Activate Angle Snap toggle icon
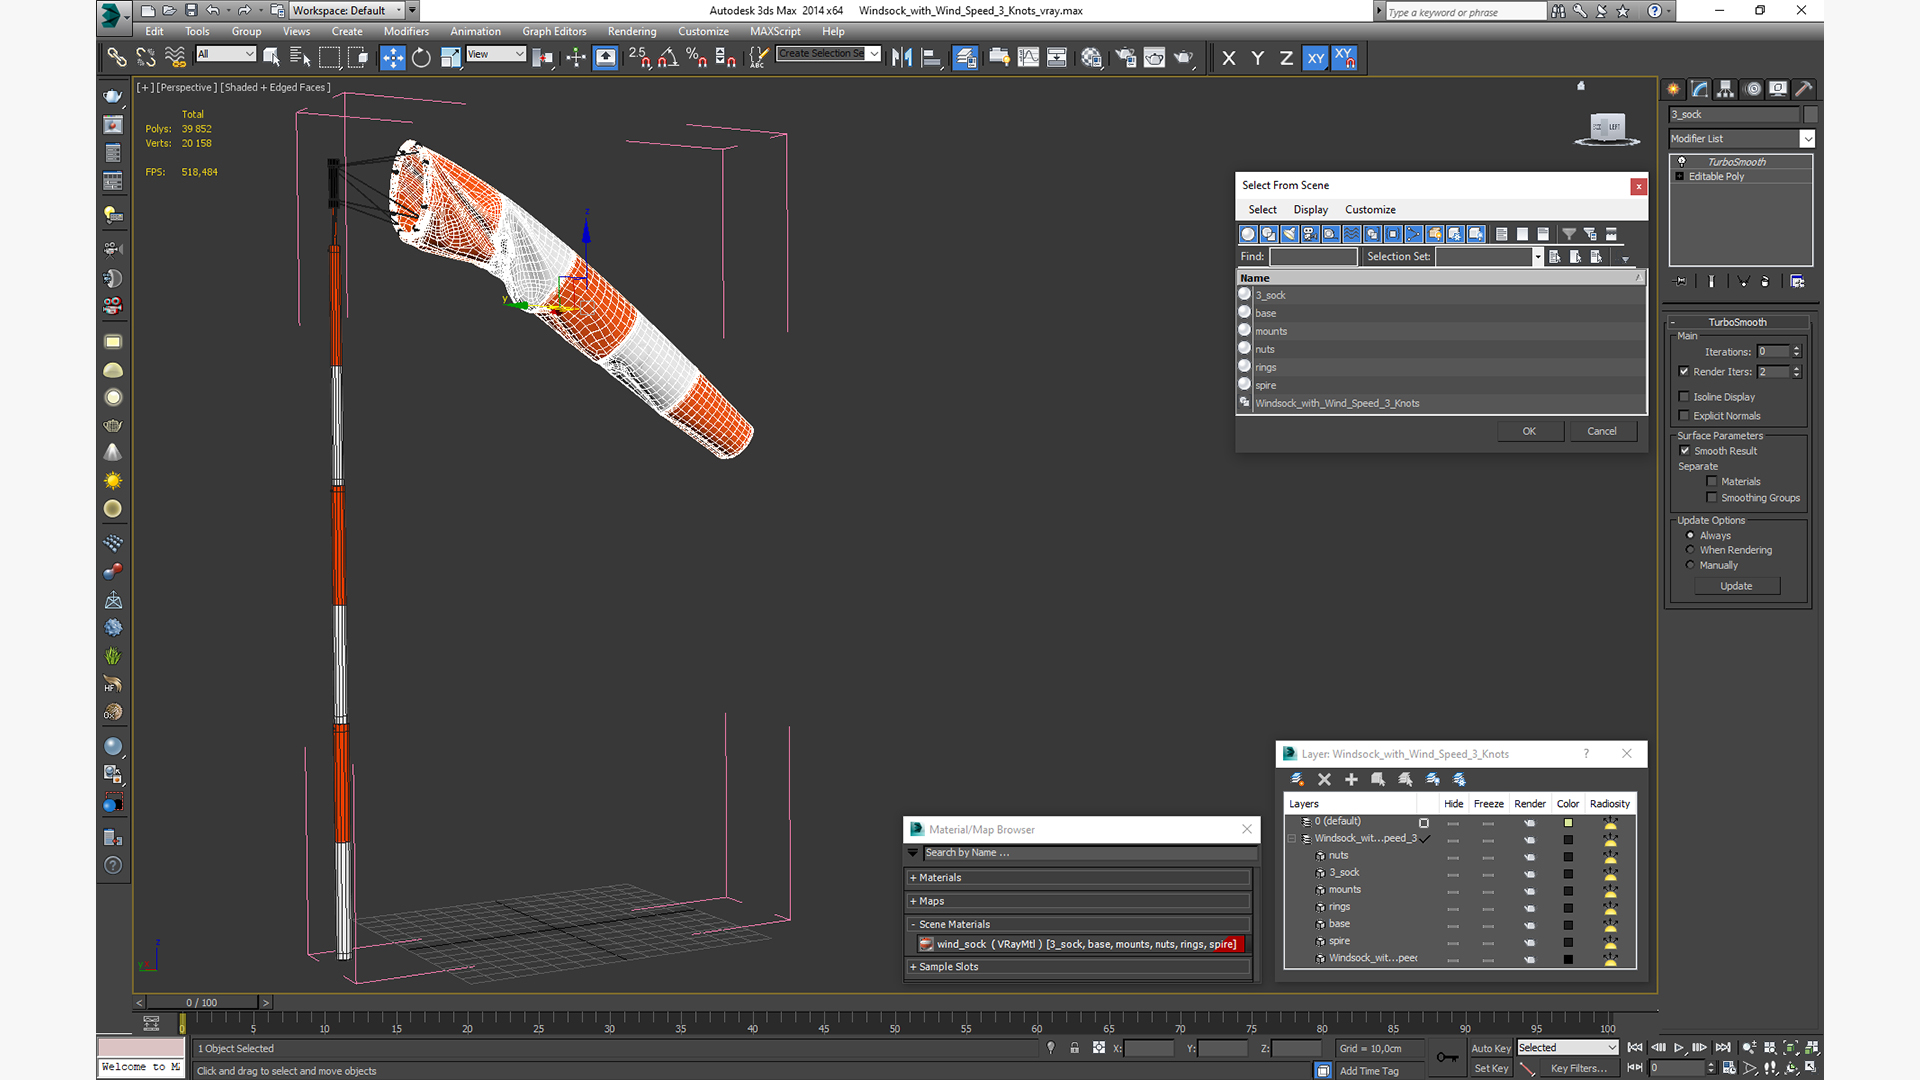This screenshot has height=1080, width=1920. 668,58
